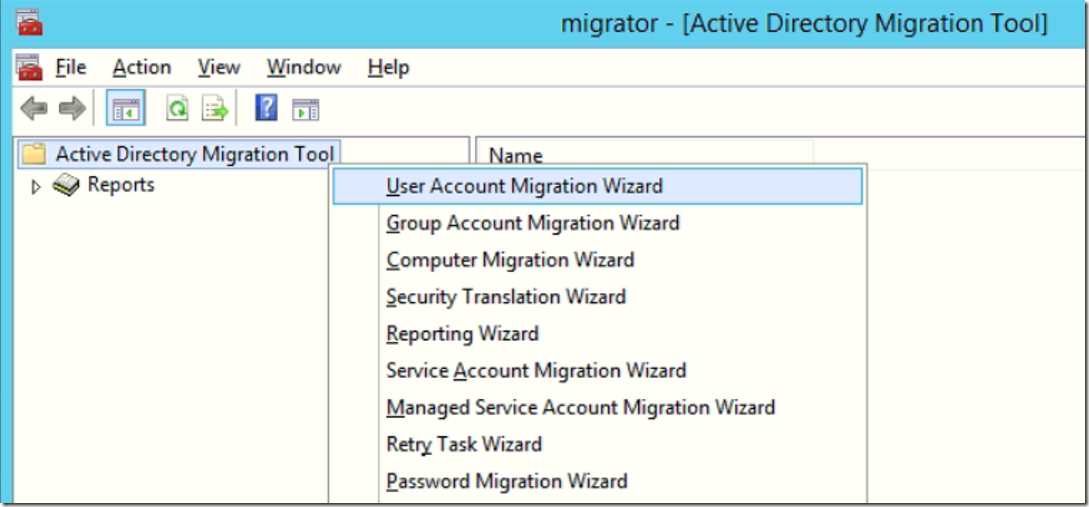Click the Back arrow toolbar icon

coord(33,109)
